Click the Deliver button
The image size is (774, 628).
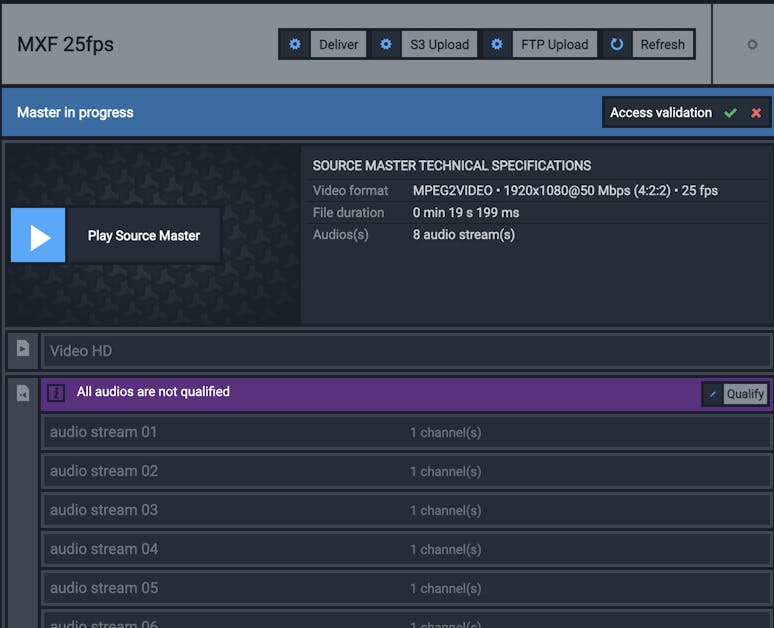[x=338, y=44]
